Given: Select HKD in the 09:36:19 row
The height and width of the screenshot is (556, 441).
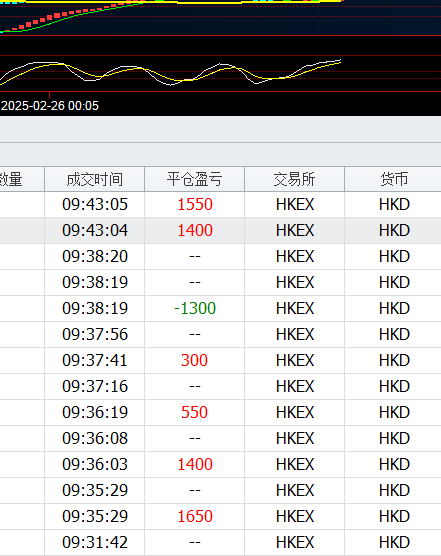Looking at the screenshot, I should click(x=394, y=412).
